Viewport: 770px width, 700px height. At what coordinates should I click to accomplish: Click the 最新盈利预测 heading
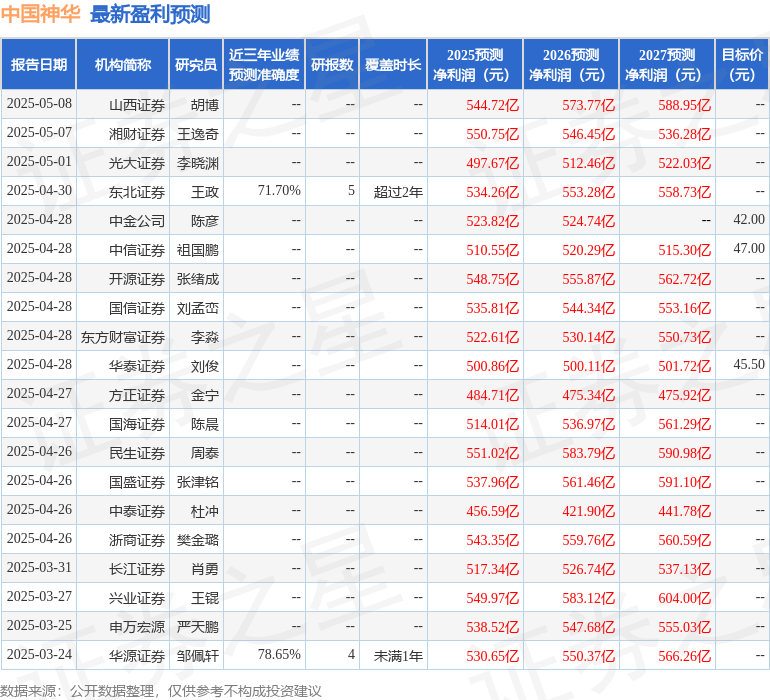tap(150, 14)
